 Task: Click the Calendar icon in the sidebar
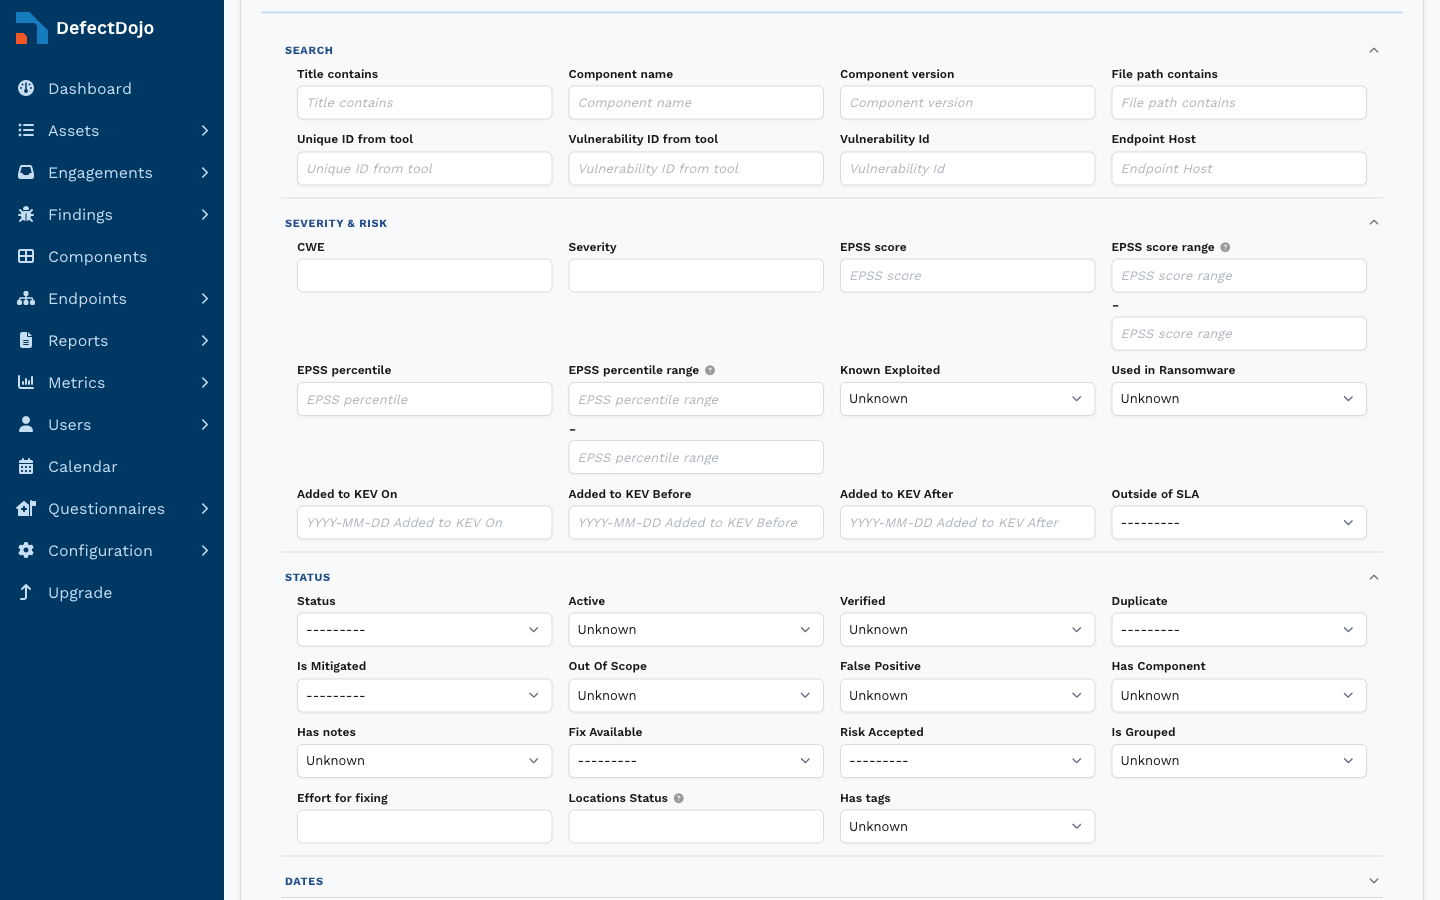(x=26, y=466)
